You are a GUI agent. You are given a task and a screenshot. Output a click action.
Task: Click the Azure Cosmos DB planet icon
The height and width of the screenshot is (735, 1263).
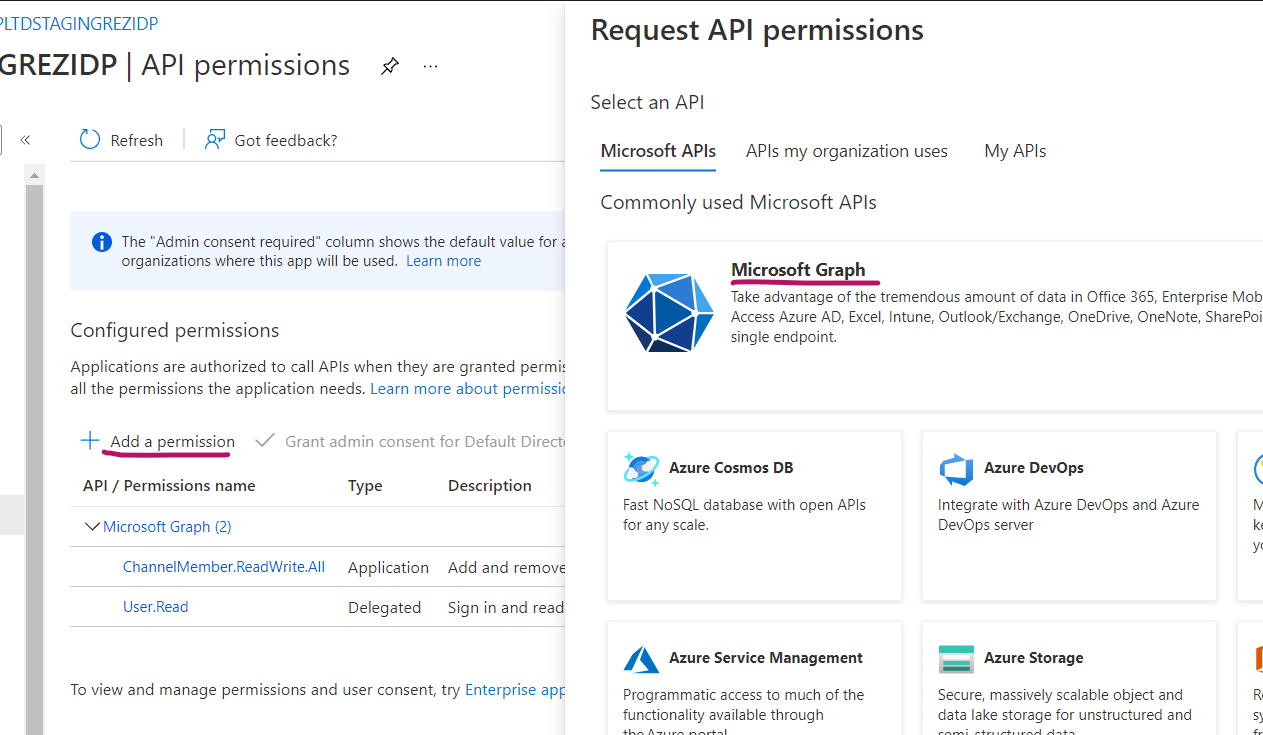(x=641, y=468)
